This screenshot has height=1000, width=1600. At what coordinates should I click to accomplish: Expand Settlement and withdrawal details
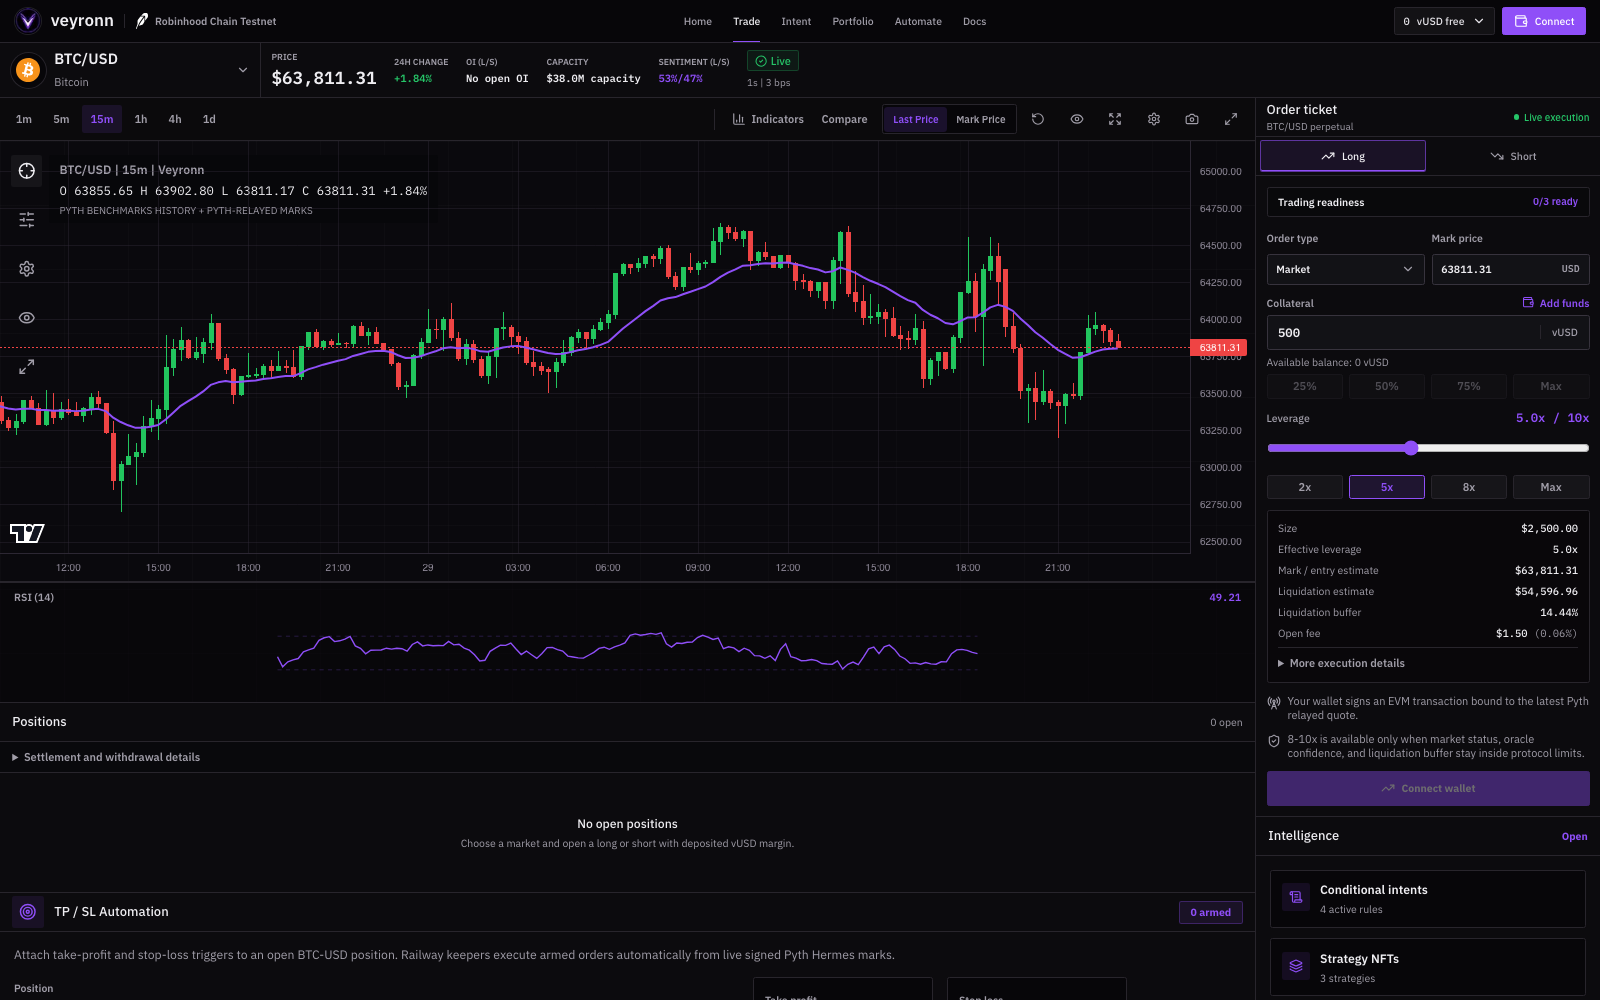tap(106, 757)
